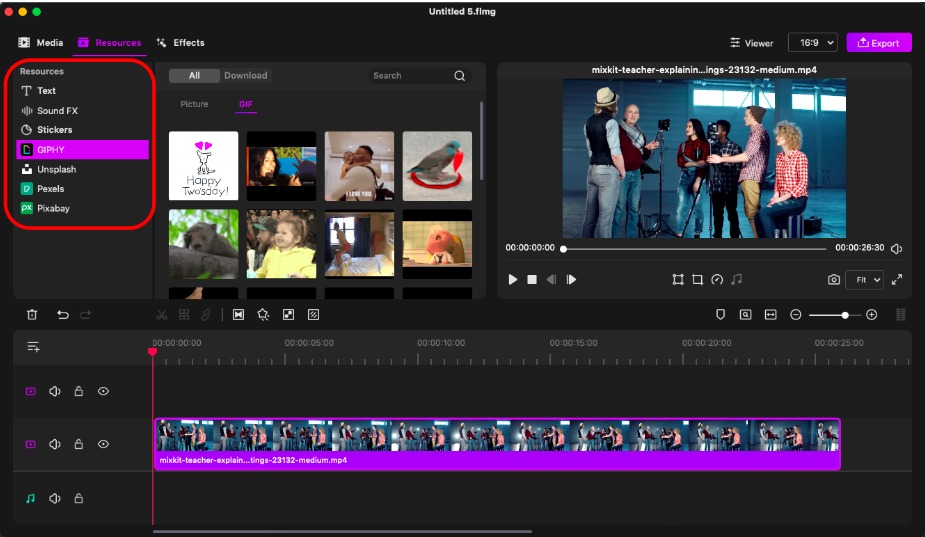
Task: Toggle the preview volume speaker icon
Action: [x=897, y=249]
